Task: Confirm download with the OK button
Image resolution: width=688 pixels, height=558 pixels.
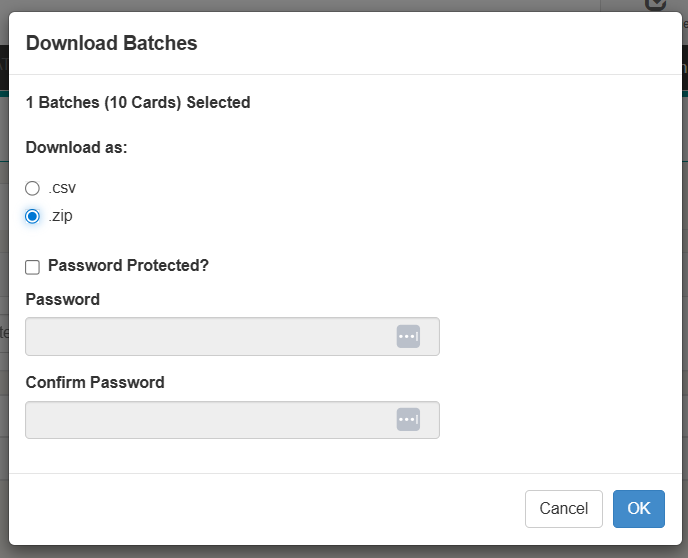Action: (638, 509)
